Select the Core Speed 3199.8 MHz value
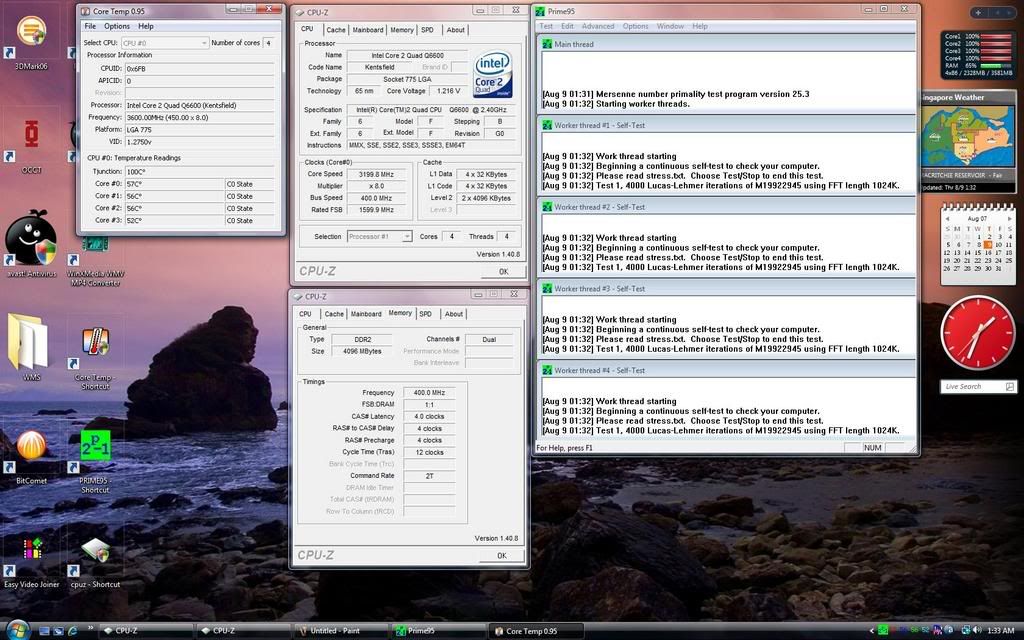Viewport: 1024px width, 640px height. [376, 174]
